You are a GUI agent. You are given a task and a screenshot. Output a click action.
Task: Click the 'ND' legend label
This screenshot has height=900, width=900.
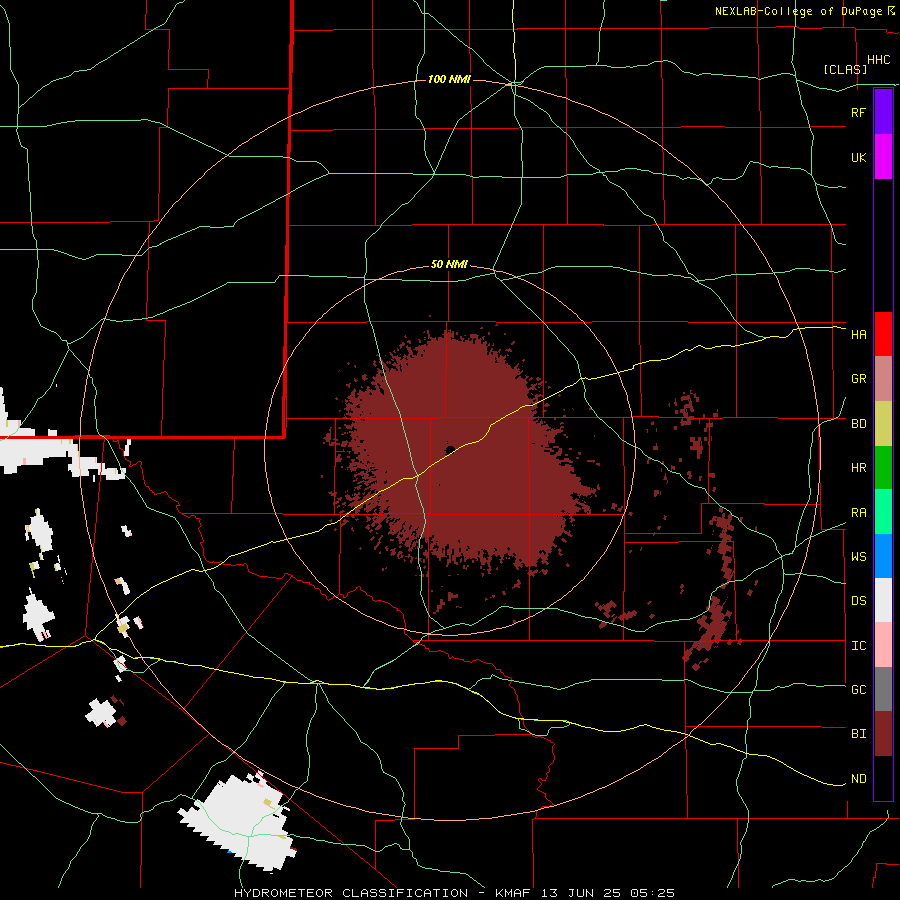pos(858,779)
